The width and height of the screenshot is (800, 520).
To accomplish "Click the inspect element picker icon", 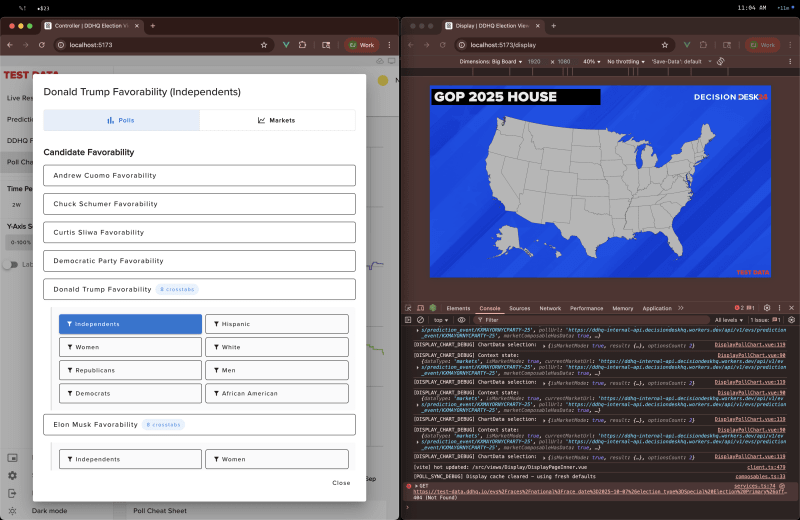I will point(410,308).
